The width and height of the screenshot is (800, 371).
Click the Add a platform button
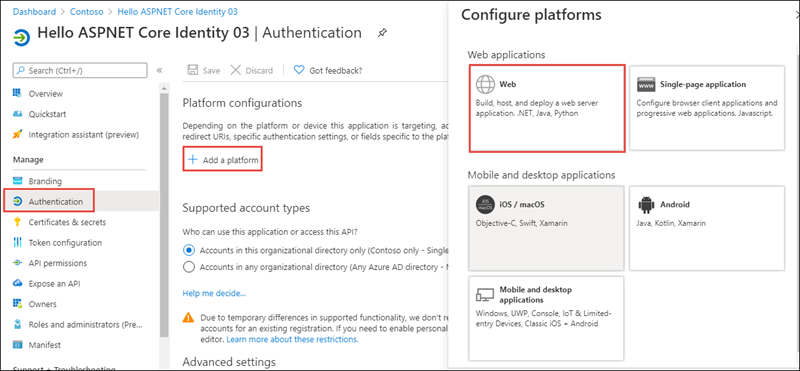(222, 160)
